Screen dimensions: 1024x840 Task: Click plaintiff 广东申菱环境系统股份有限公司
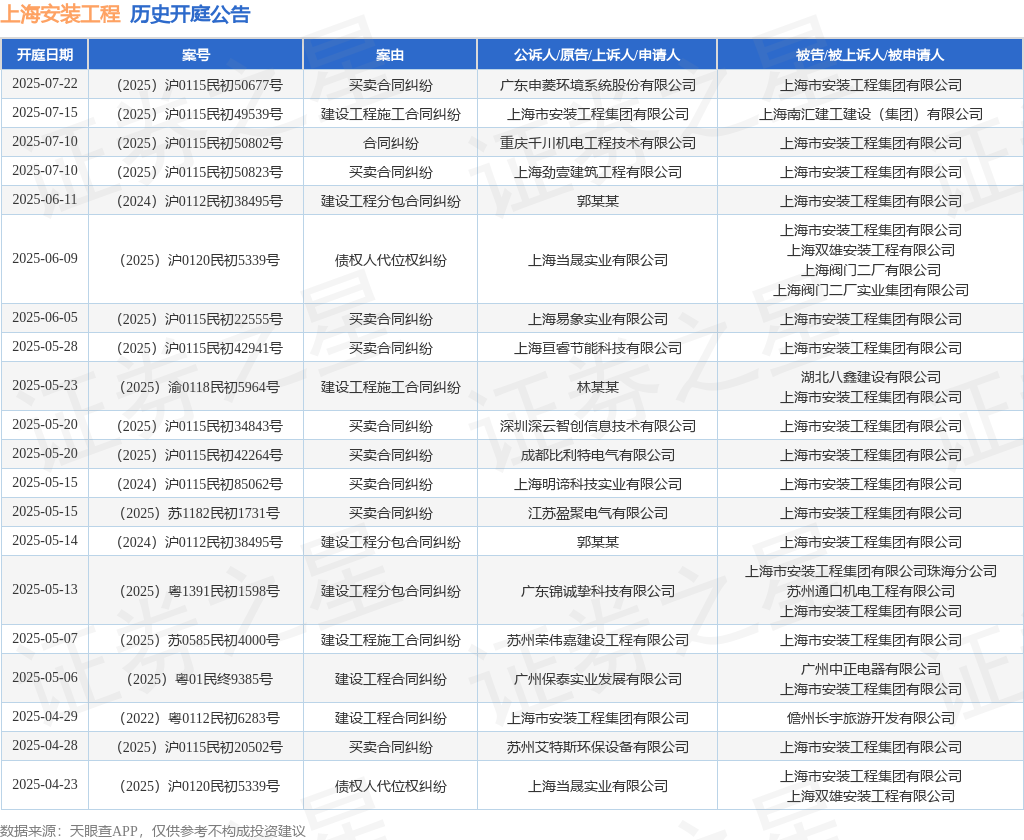coord(598,85)
